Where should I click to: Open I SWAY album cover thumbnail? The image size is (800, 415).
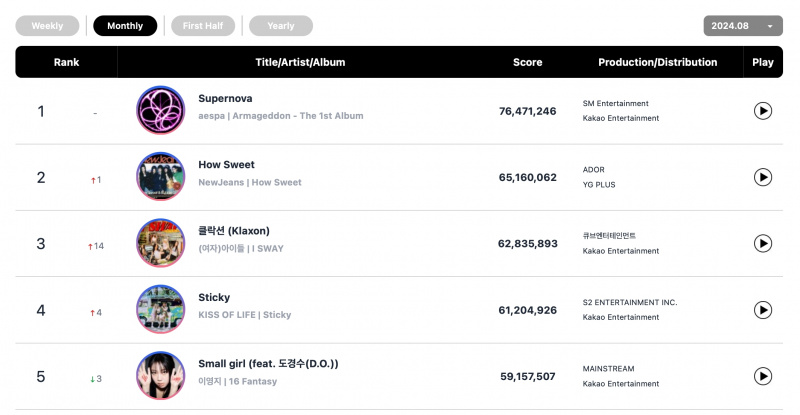click(x=161, y=243)
